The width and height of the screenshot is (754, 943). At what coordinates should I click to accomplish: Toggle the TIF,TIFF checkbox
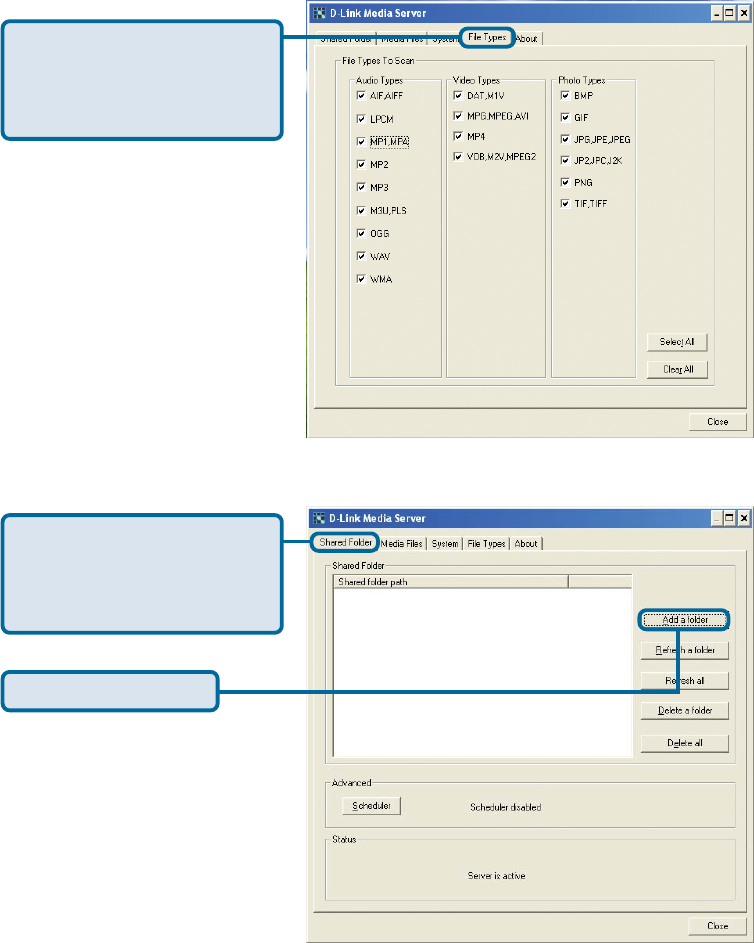pos(565,204)
